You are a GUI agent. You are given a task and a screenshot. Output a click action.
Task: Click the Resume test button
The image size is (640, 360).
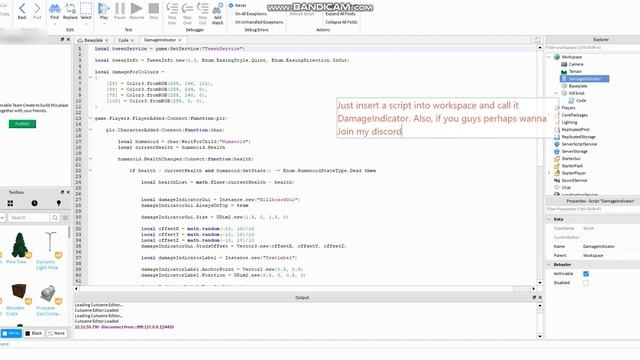pos(137,11)
